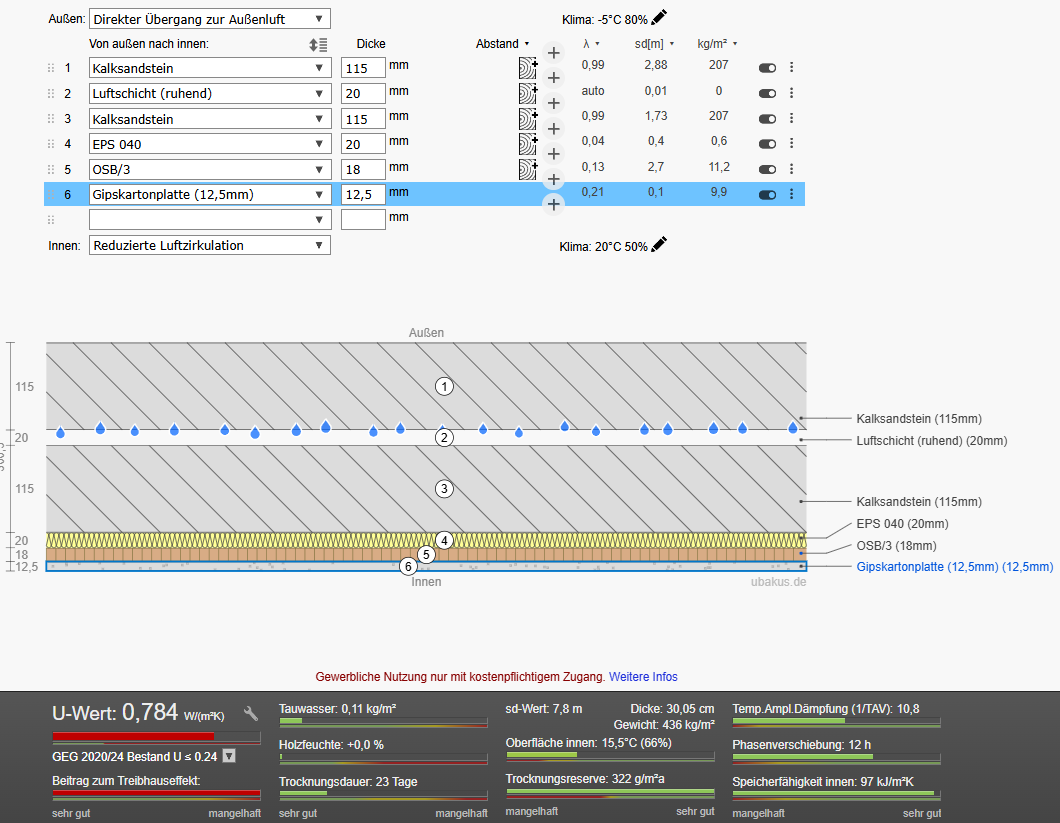Click the drag handle of layer 1
Image resolution: width=1060 pixels, height=823 pixels.
(51, 68)
